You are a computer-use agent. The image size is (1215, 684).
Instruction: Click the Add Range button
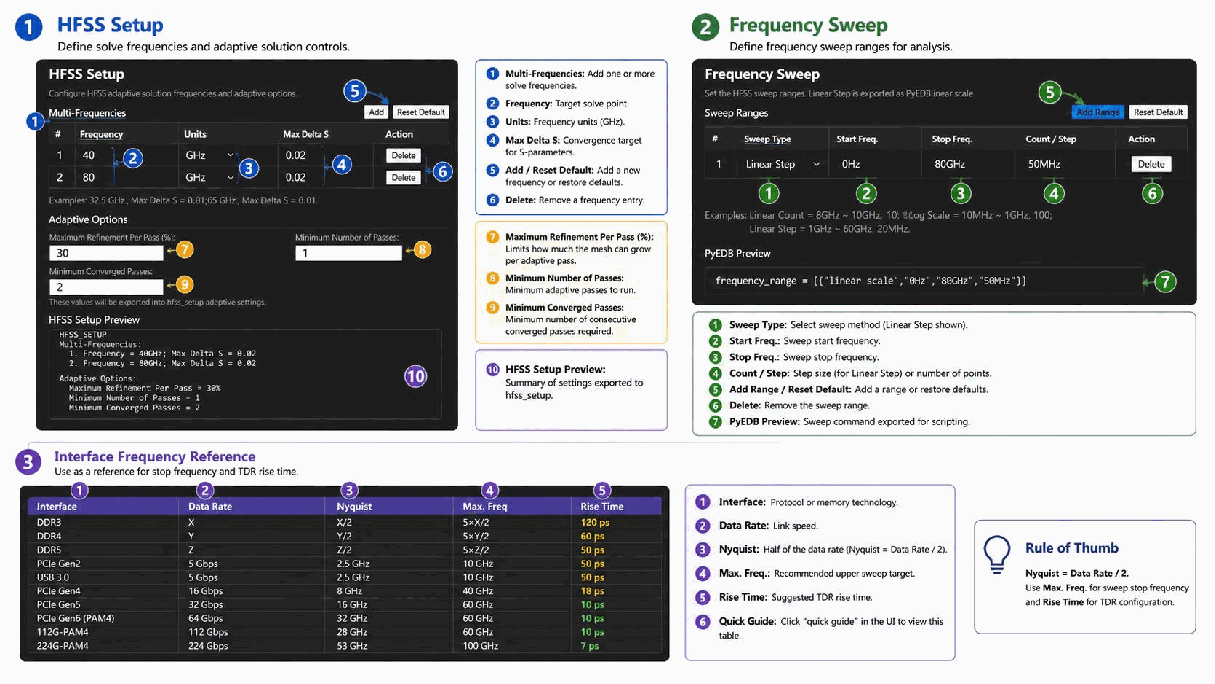click(x=1098, y=113)
